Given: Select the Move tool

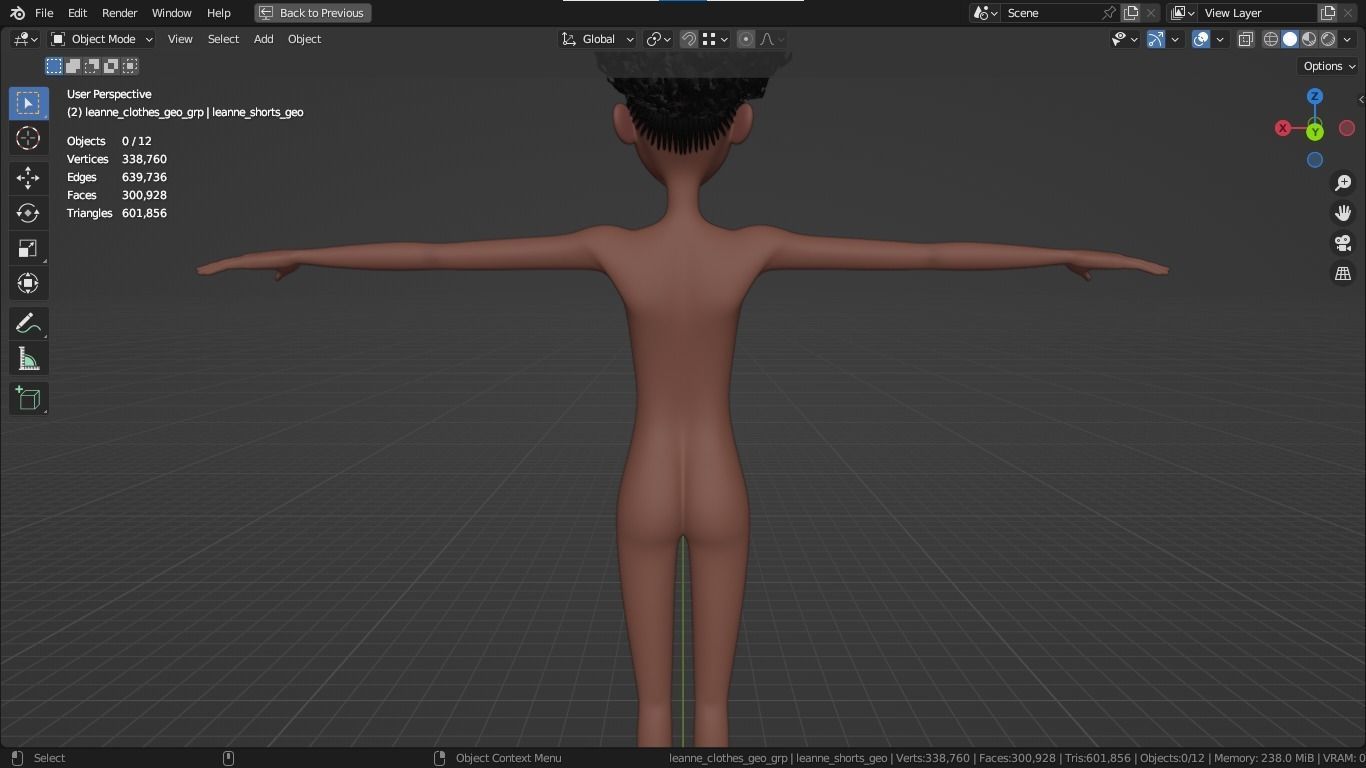Looking at the screenshot, I should click(x=28, y=178).
